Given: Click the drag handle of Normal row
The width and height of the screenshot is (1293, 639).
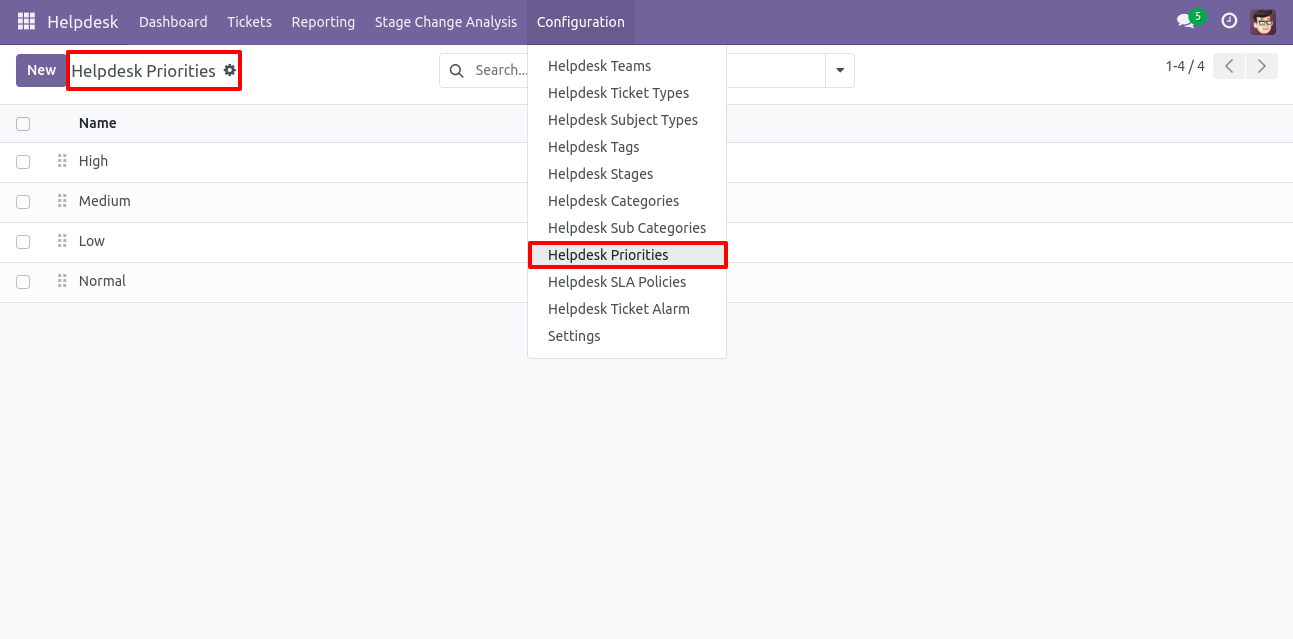Looking at the screenshot, I should [x=62, y=281].
